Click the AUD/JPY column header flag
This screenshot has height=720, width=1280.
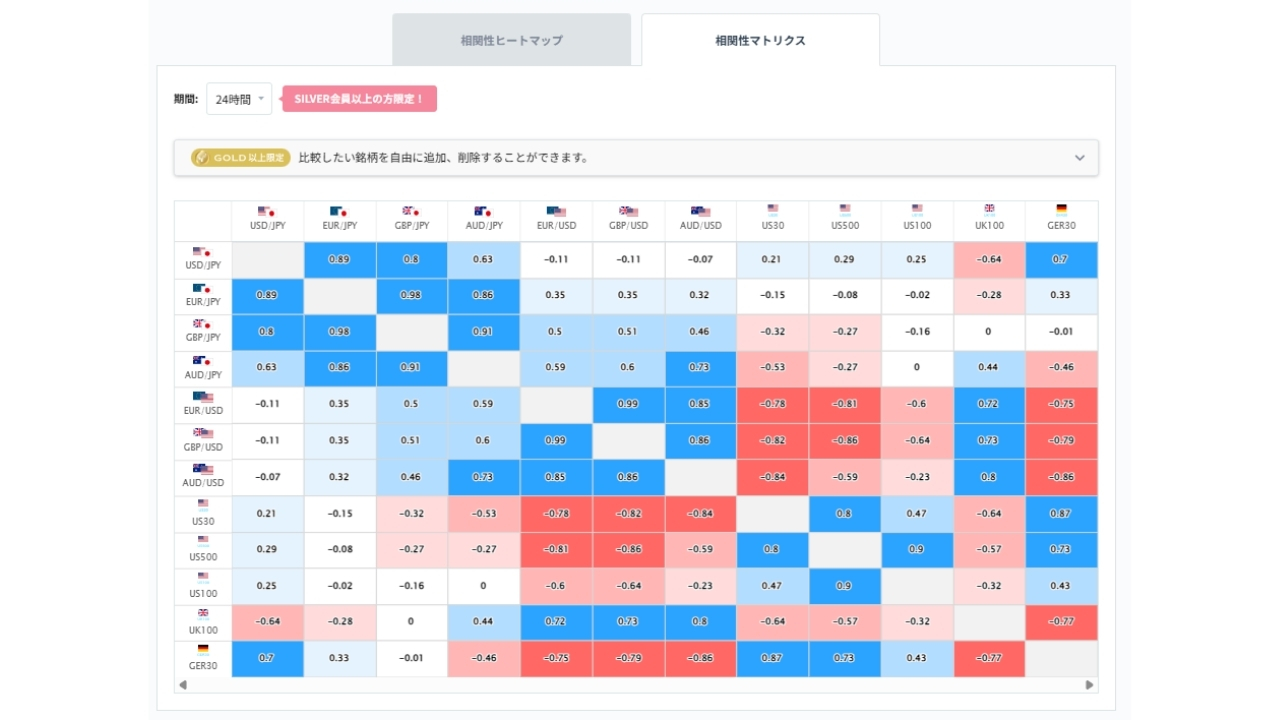[x=483, y=211]
